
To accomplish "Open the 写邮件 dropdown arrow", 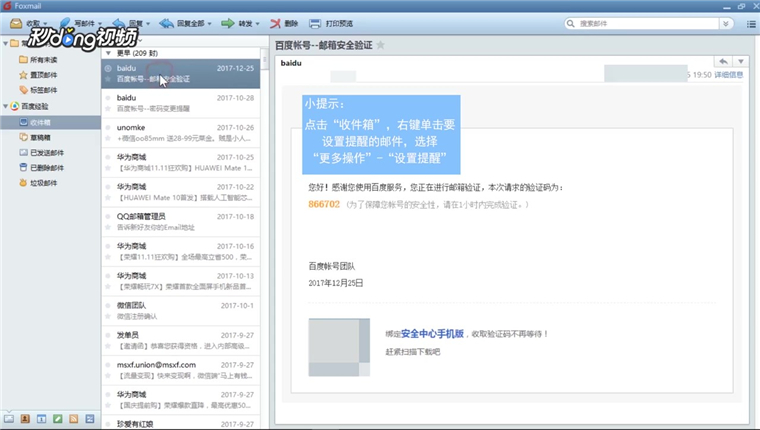I will (x=100, y=24).
